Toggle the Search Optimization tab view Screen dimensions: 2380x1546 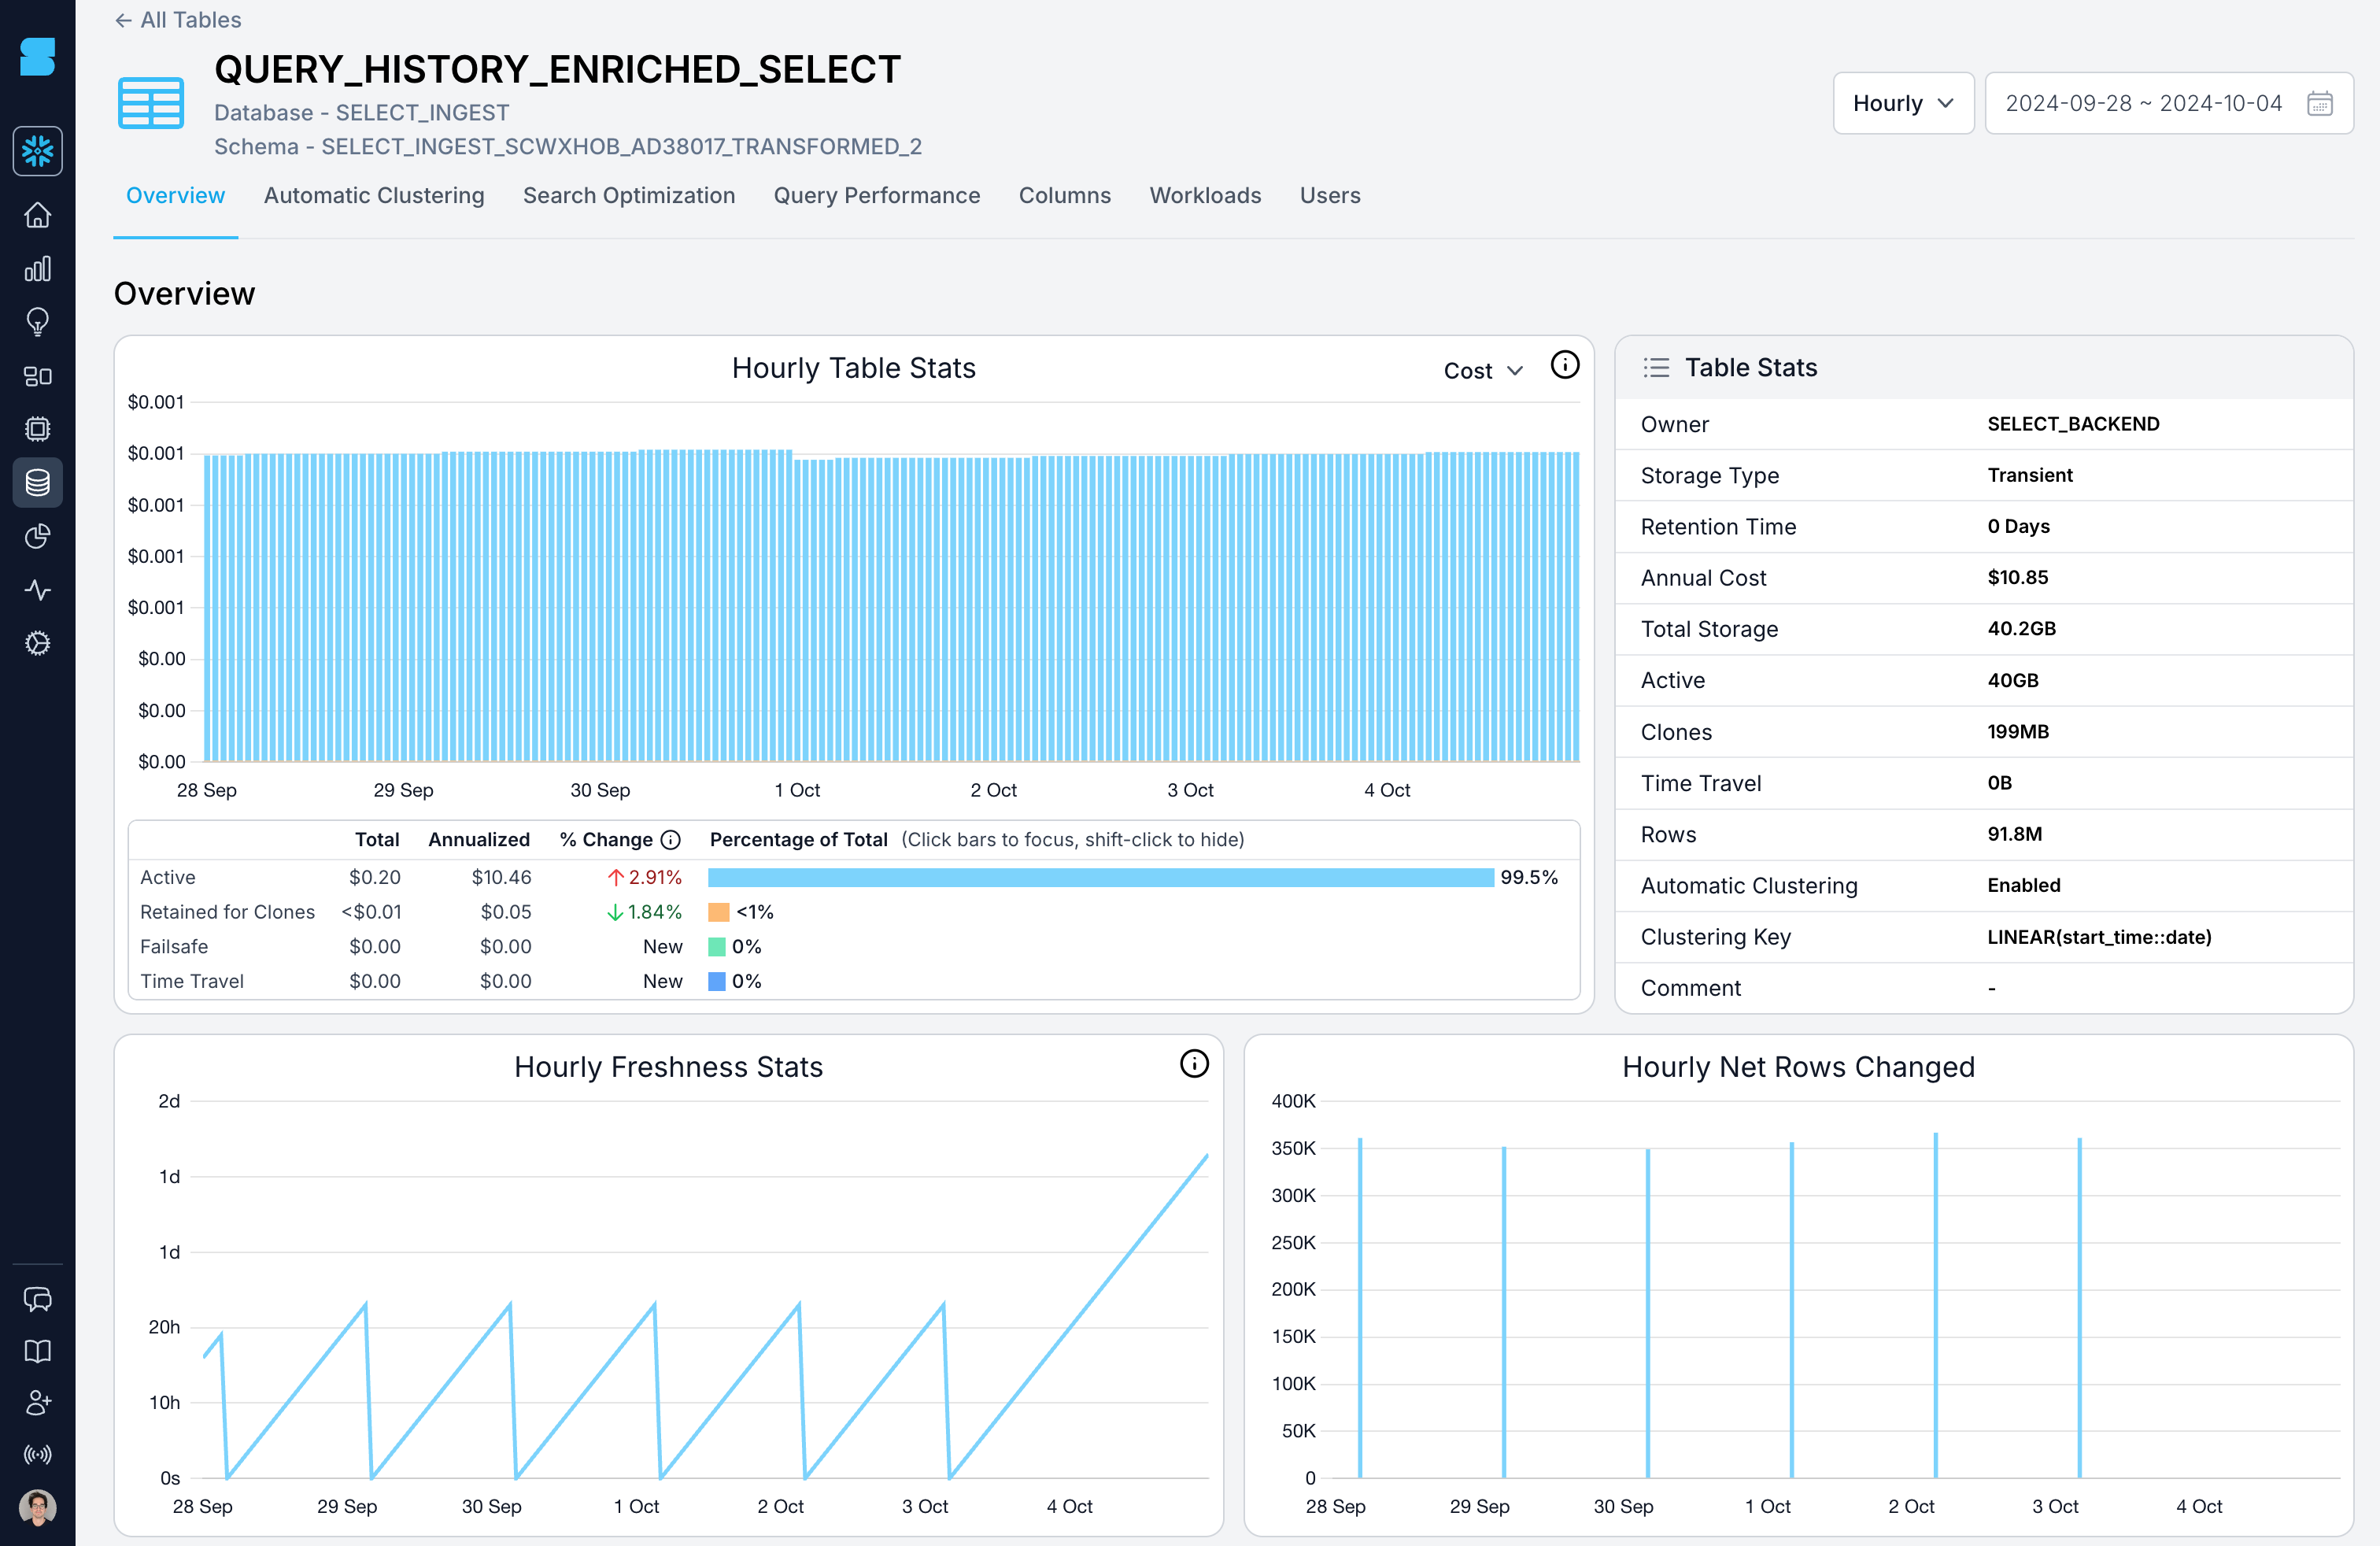tap(630, 196)
